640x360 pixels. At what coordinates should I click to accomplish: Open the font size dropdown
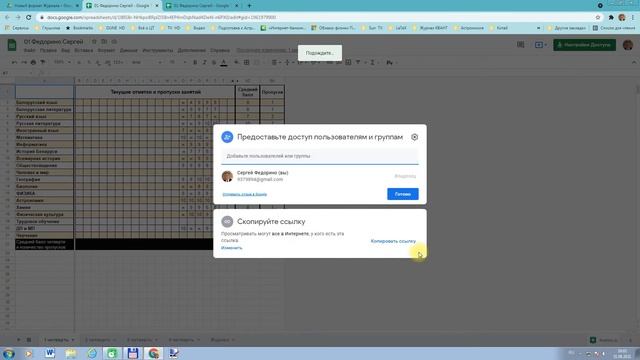[178, 62]
